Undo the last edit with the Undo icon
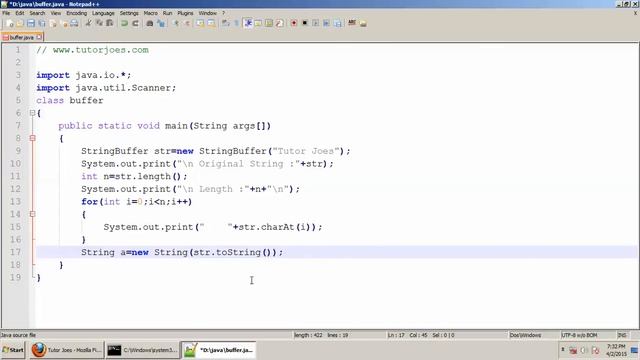Screen dimensions: 640x360 [124, 23]
